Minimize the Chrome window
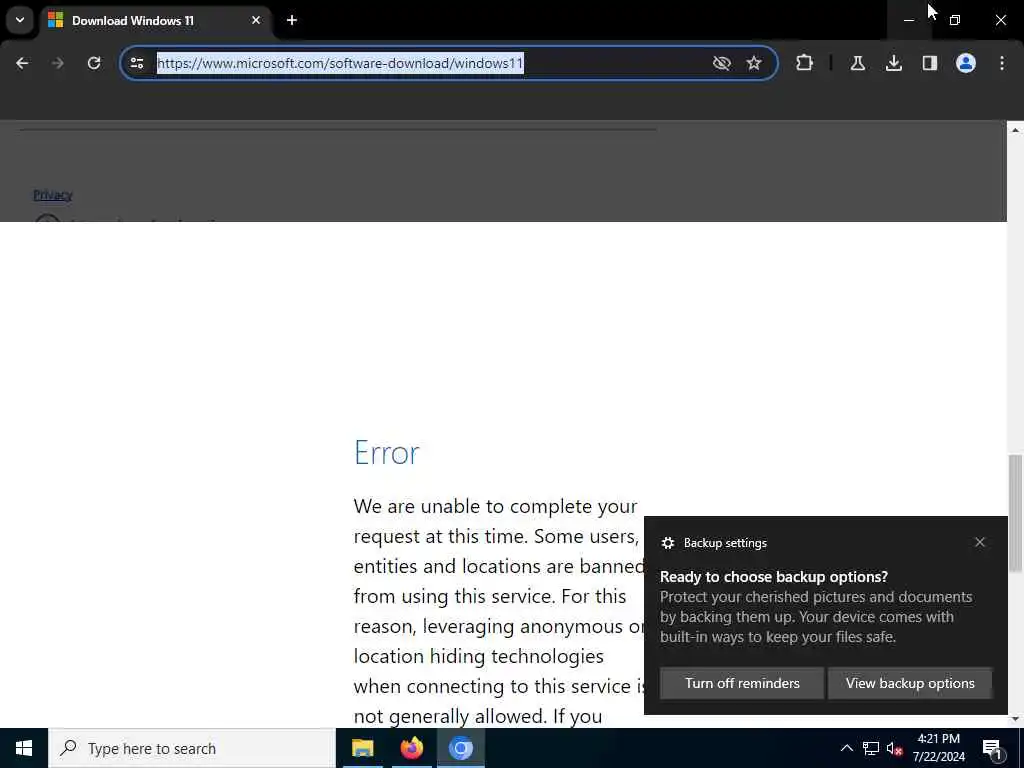This screenshot has height=768, width=1024. (x=909, y=20)
